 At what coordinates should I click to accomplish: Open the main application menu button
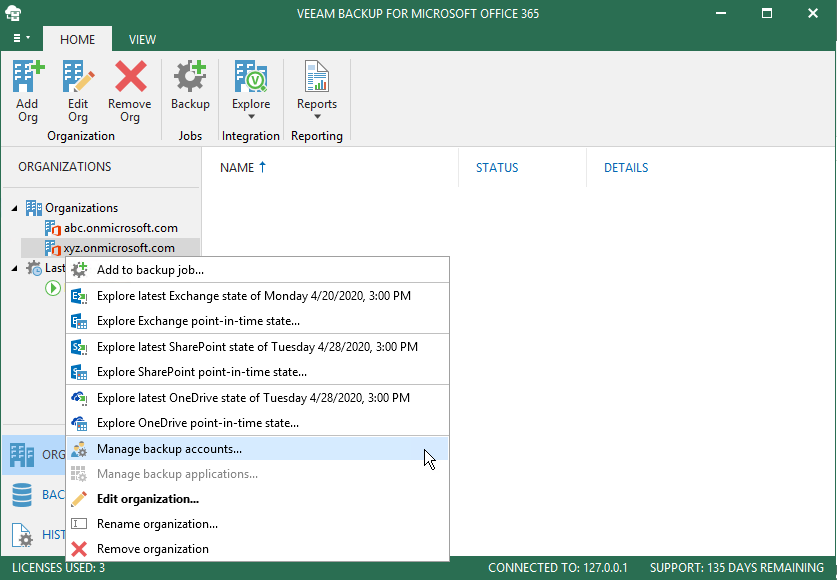[21, 39]
